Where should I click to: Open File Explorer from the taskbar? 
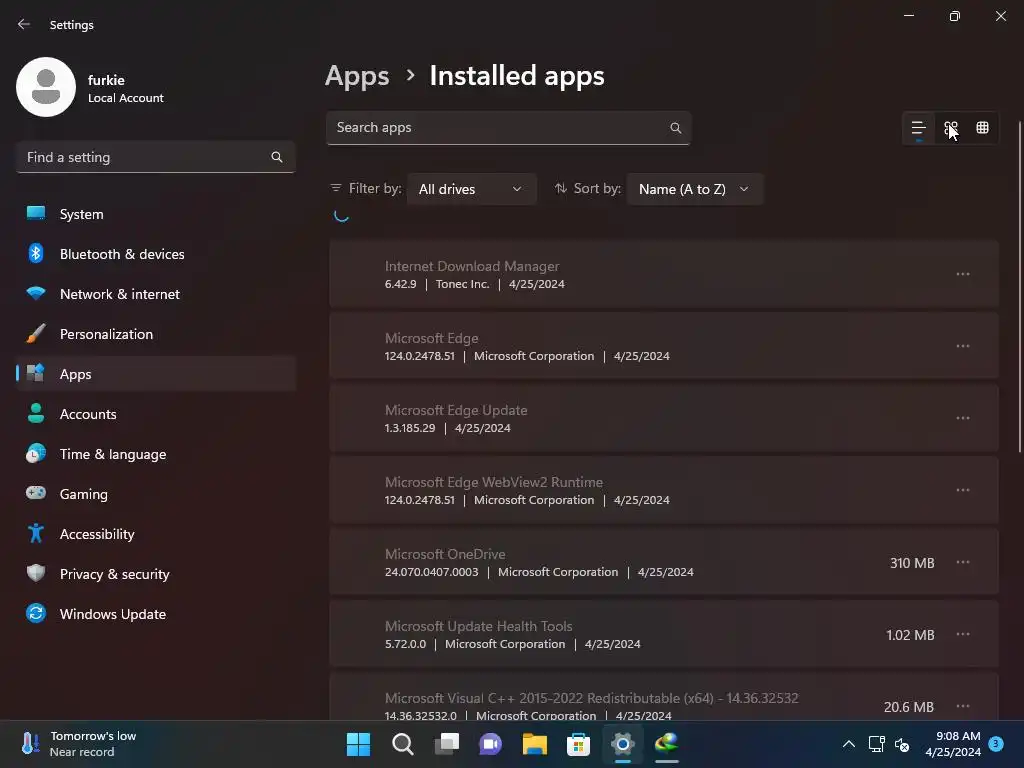(534, 744)
